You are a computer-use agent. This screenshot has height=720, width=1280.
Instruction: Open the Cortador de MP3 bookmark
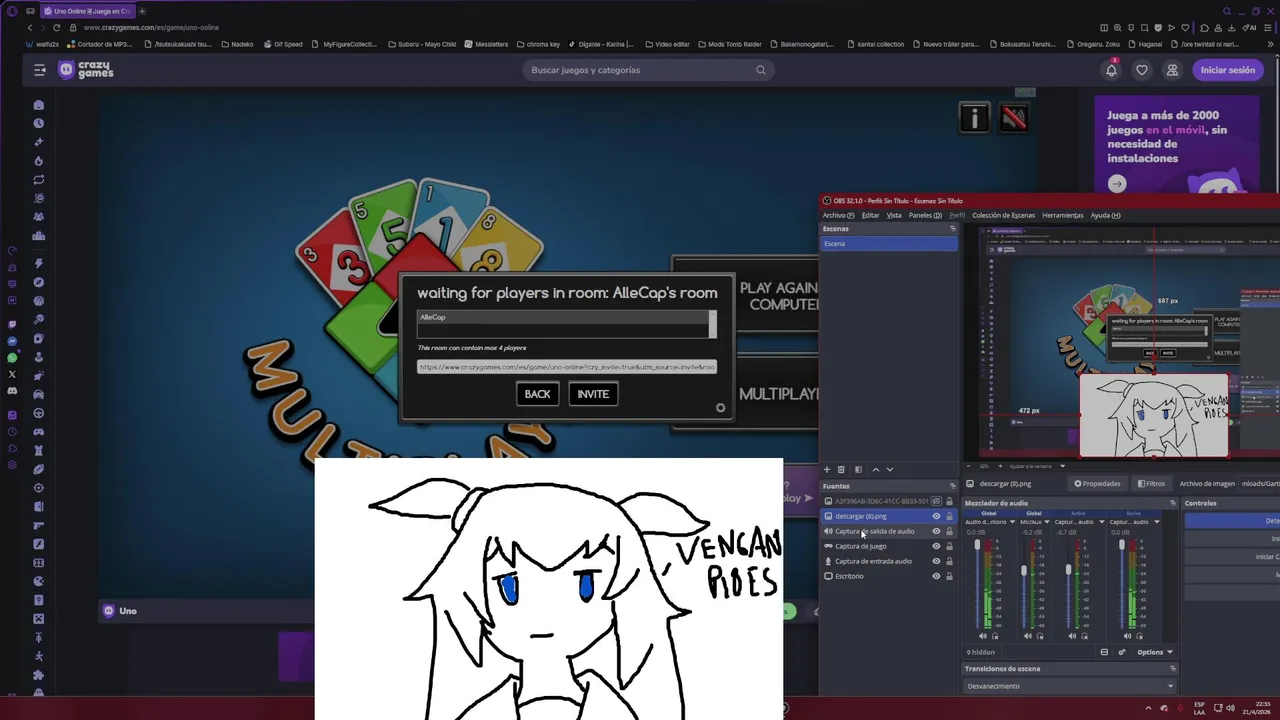pyautogui.click(x=99, y=44)
